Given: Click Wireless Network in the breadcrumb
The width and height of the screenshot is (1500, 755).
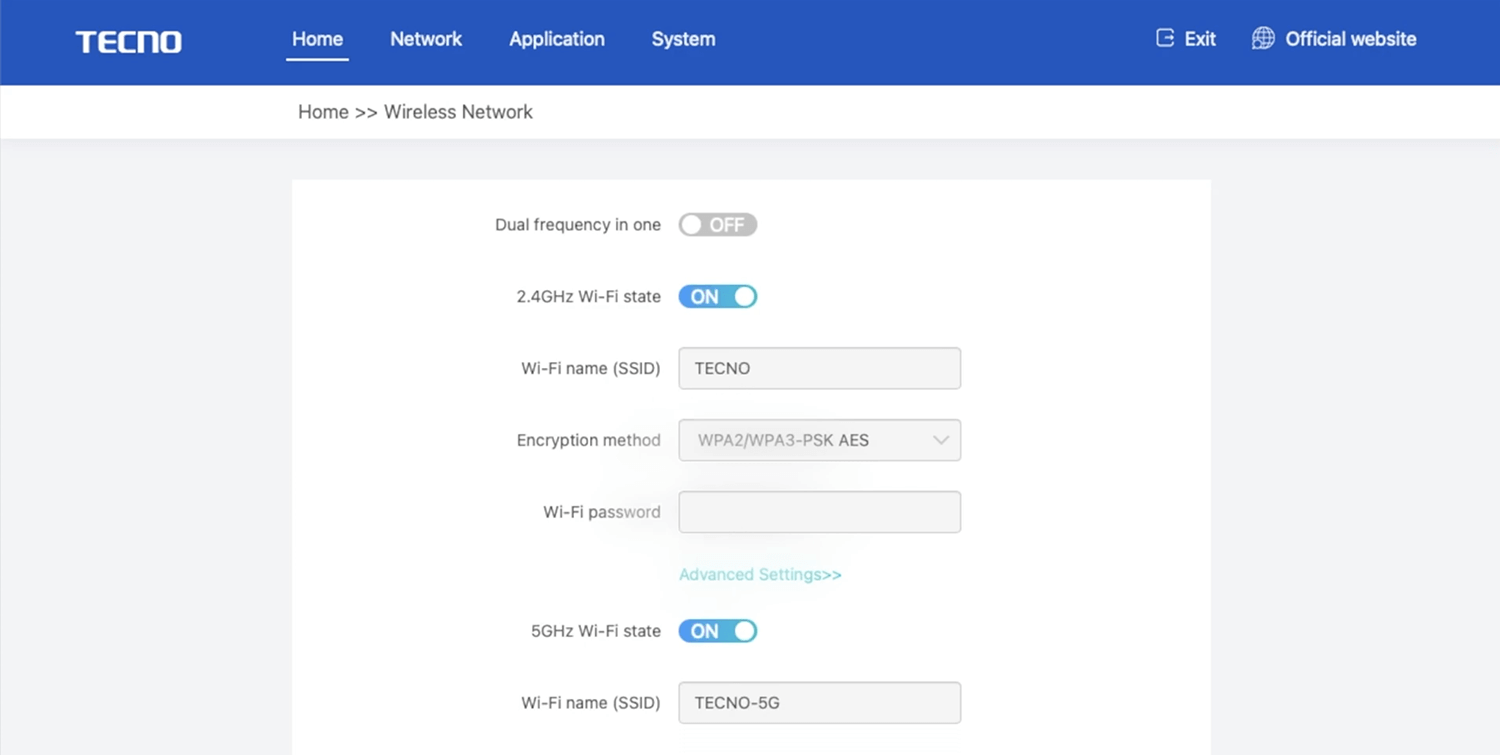Looking at the screenshot, I should (458, 112).
